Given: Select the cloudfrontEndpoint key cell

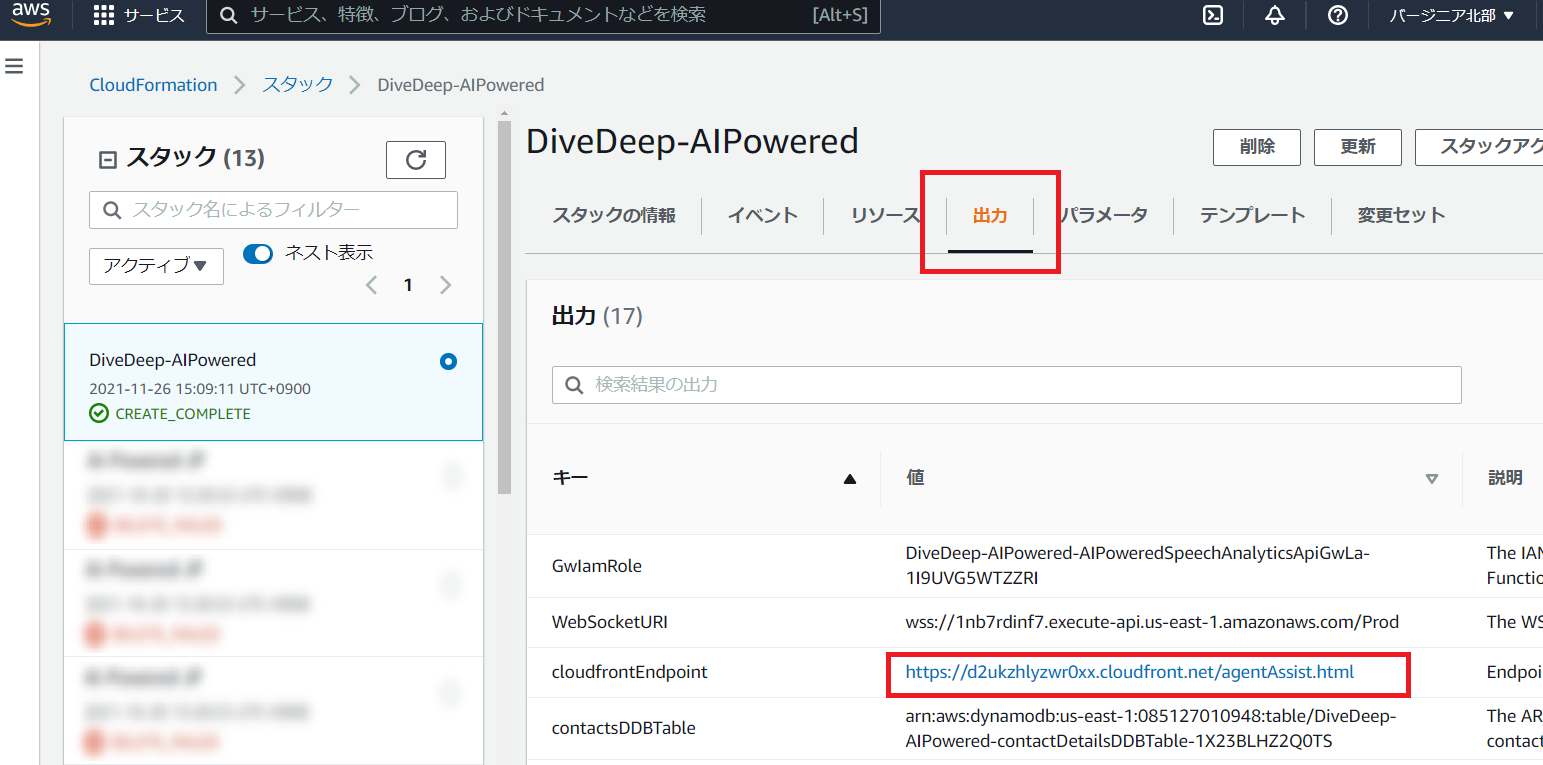Looking at the screenshot, I should (x=630, y=672).
